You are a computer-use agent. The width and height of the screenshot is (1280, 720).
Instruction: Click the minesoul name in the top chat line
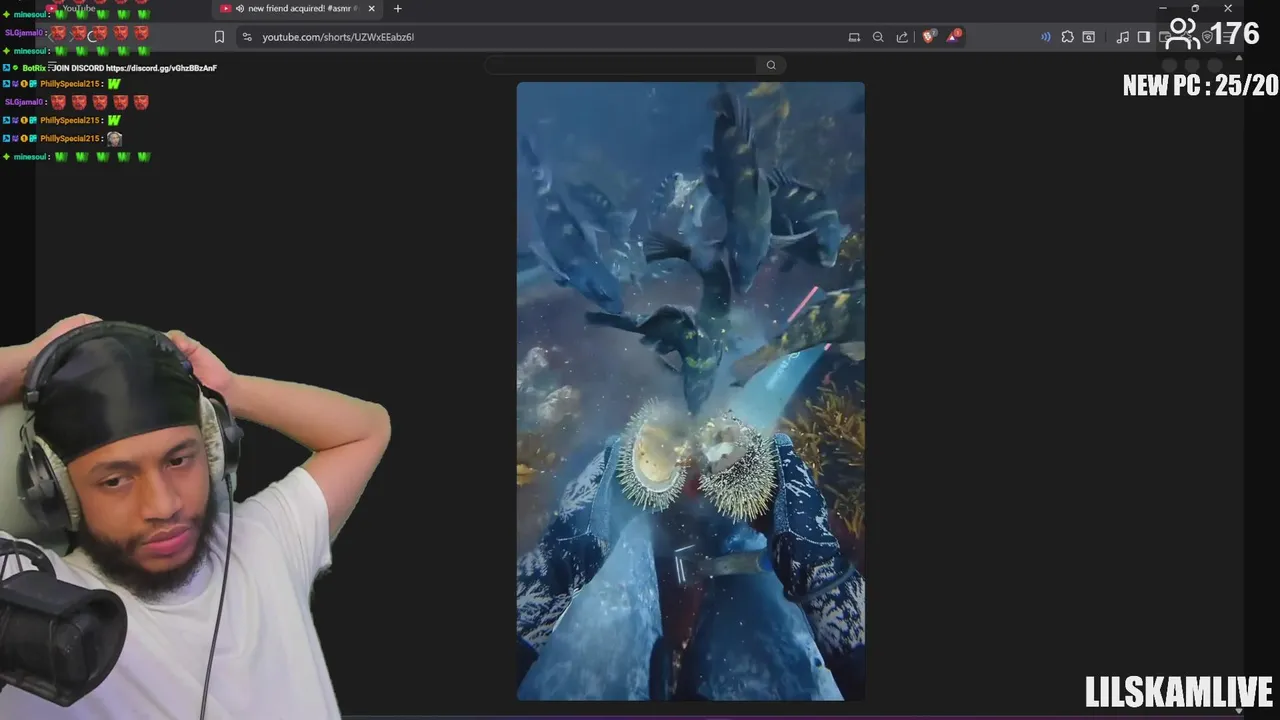pos(30,15)
